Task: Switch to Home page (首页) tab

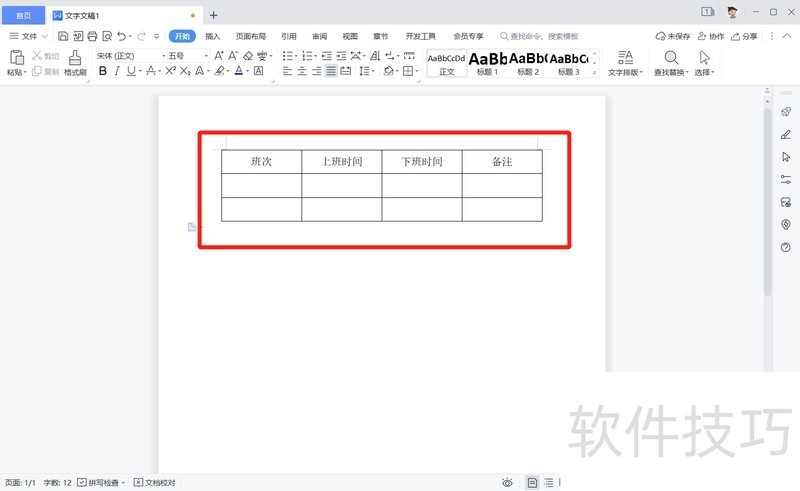Action: click(23, 15)
